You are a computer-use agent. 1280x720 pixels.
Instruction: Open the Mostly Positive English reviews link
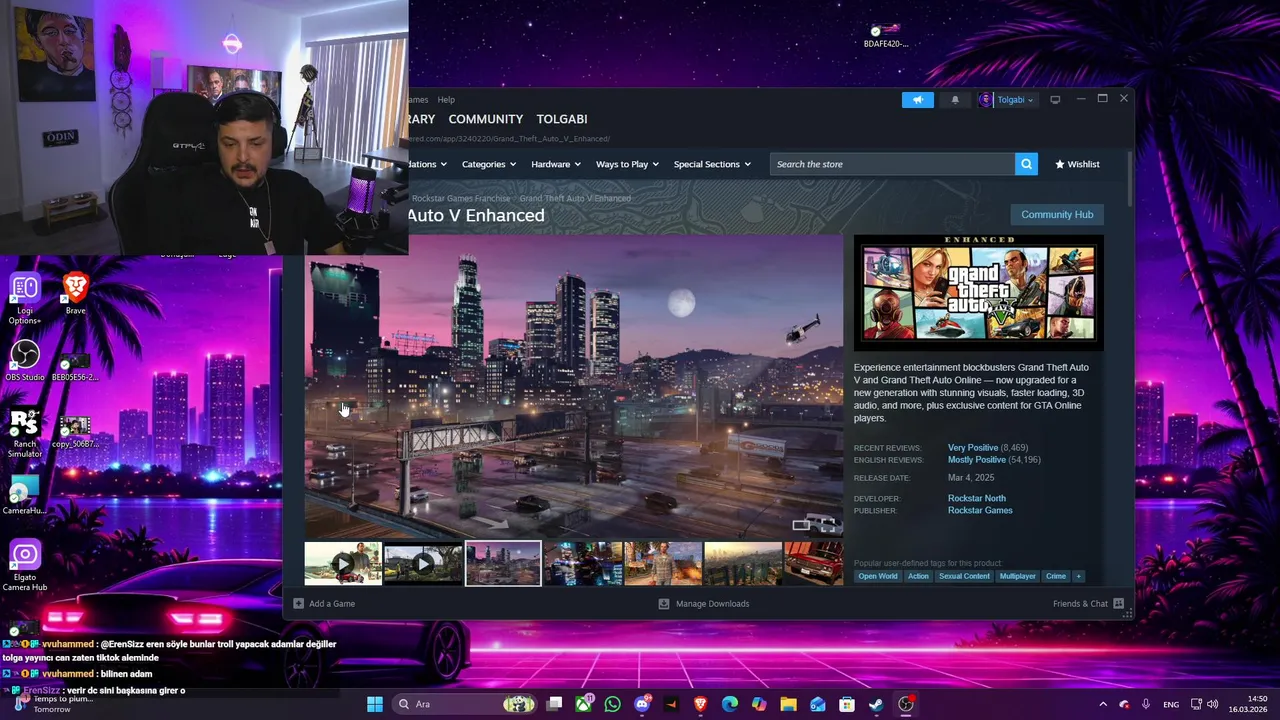point(977,460)
